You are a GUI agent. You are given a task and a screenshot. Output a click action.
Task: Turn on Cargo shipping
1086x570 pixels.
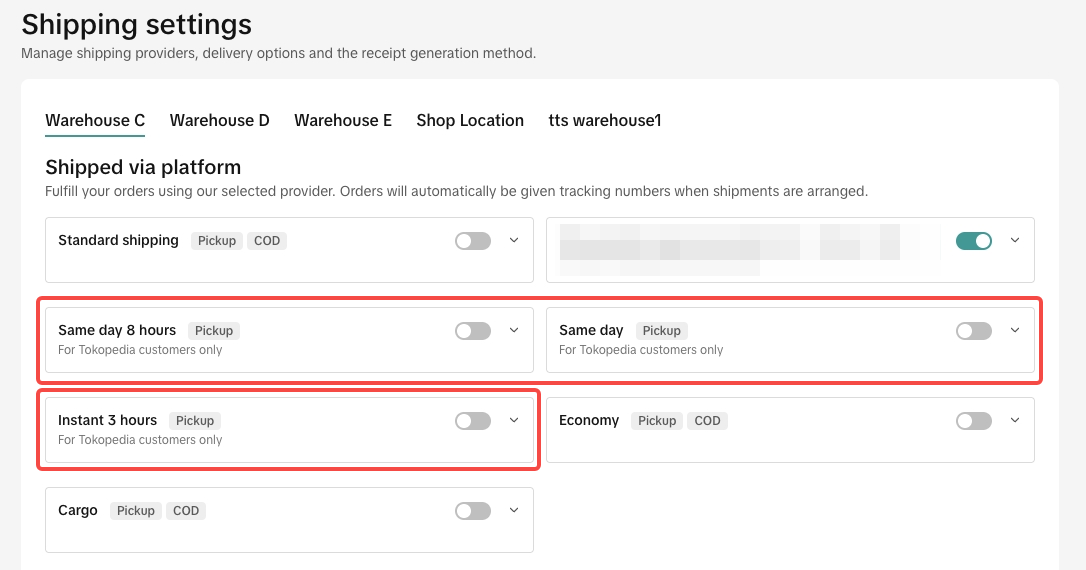pos(472,511)
